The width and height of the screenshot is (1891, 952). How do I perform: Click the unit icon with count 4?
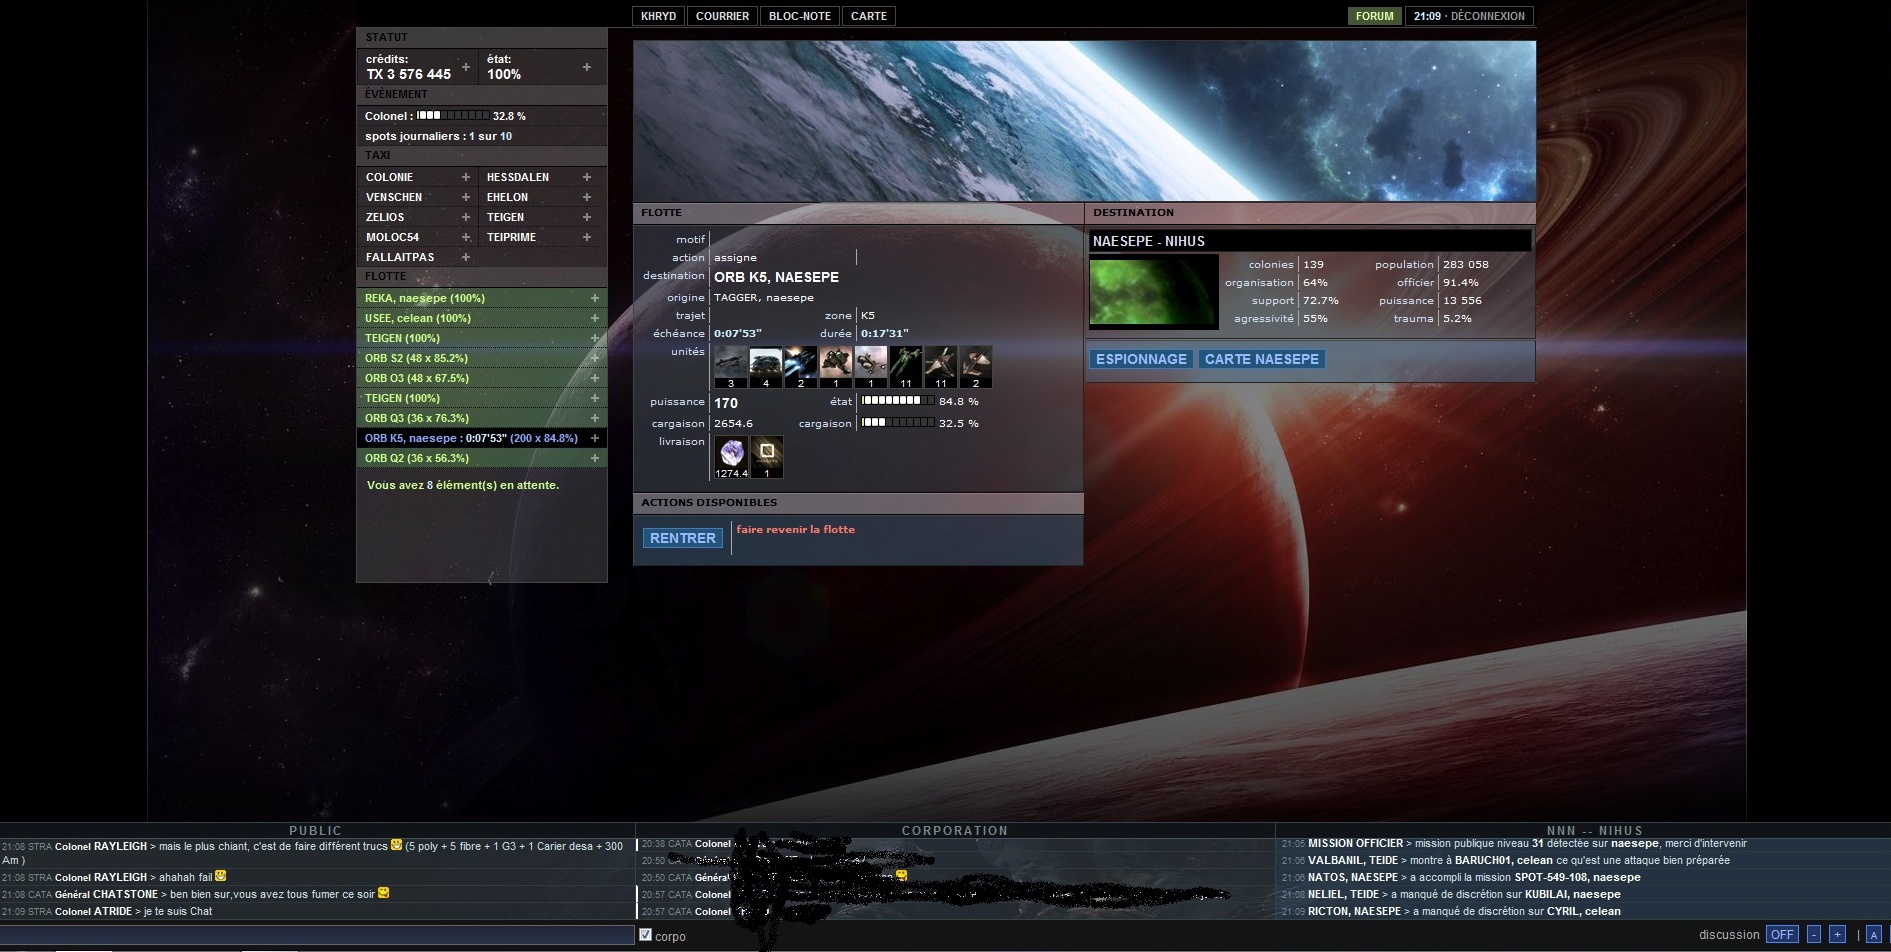click(x=766, y=367)
